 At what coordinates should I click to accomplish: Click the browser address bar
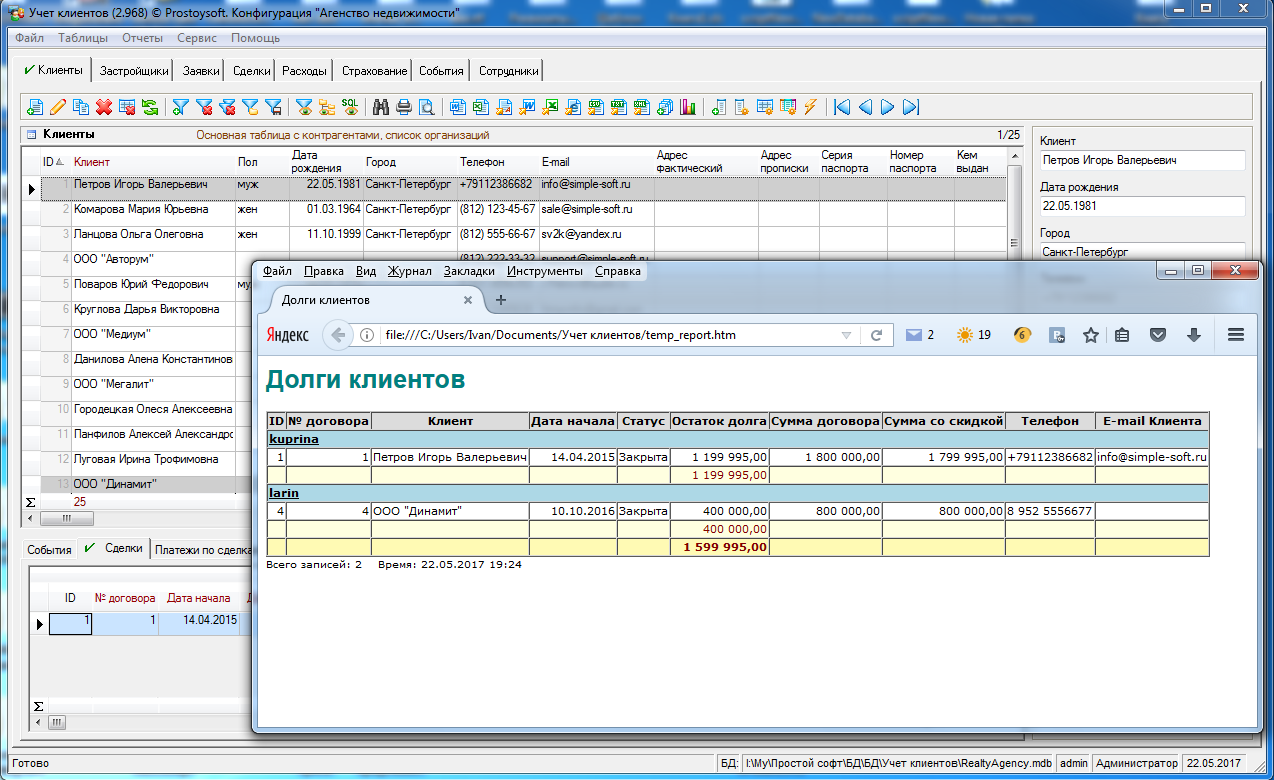coord(610,335)
